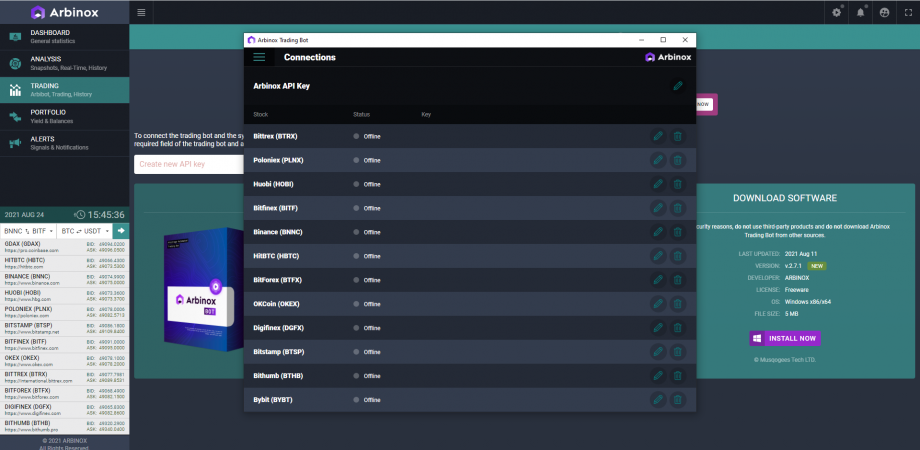Open the Portfolio section
The width and height of the screenshot is (920, 450).
(x=65, y=117)
